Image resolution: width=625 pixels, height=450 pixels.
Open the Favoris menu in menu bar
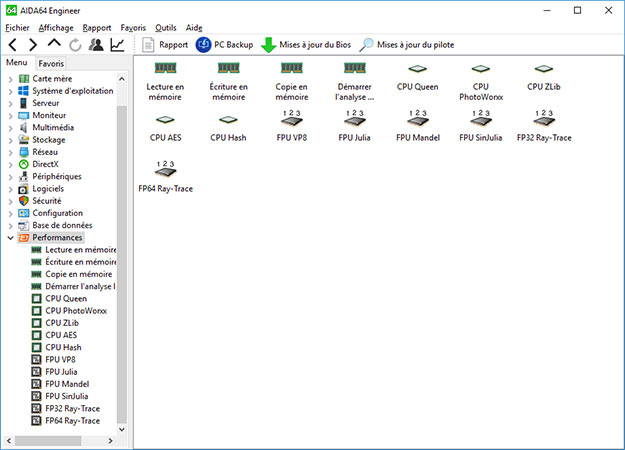coord(133,28)
